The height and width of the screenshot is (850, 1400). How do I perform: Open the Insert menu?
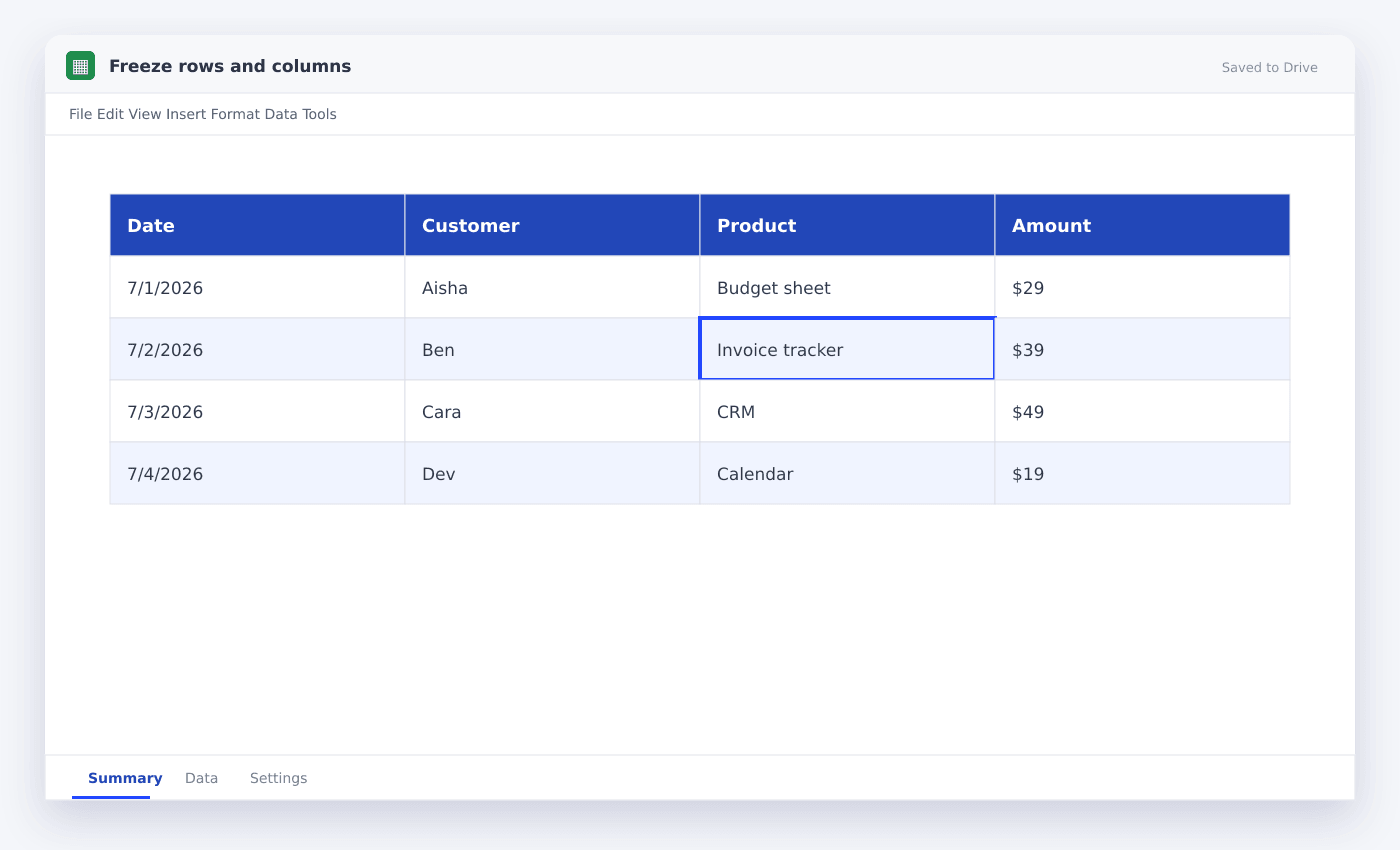[x=186, y=114]
